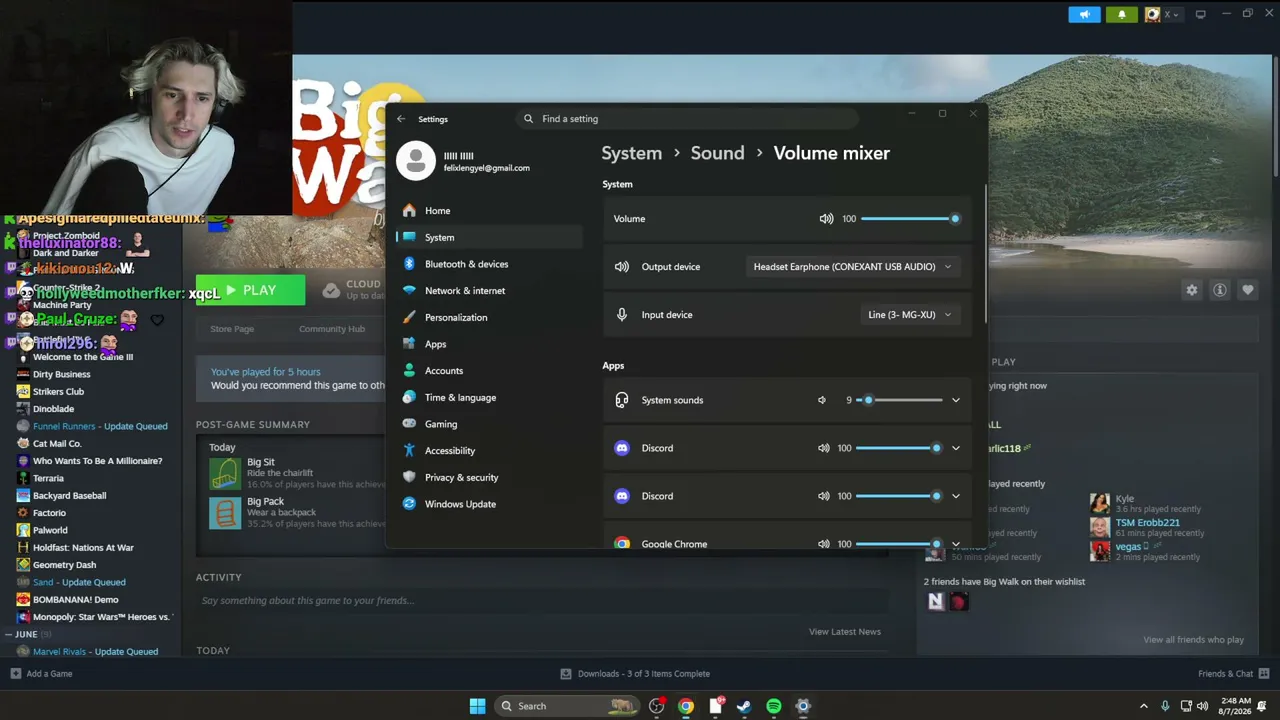Mute the system Volume speaker icon
The width and height of the screenshot is (1280, 720).
[826, 219]
